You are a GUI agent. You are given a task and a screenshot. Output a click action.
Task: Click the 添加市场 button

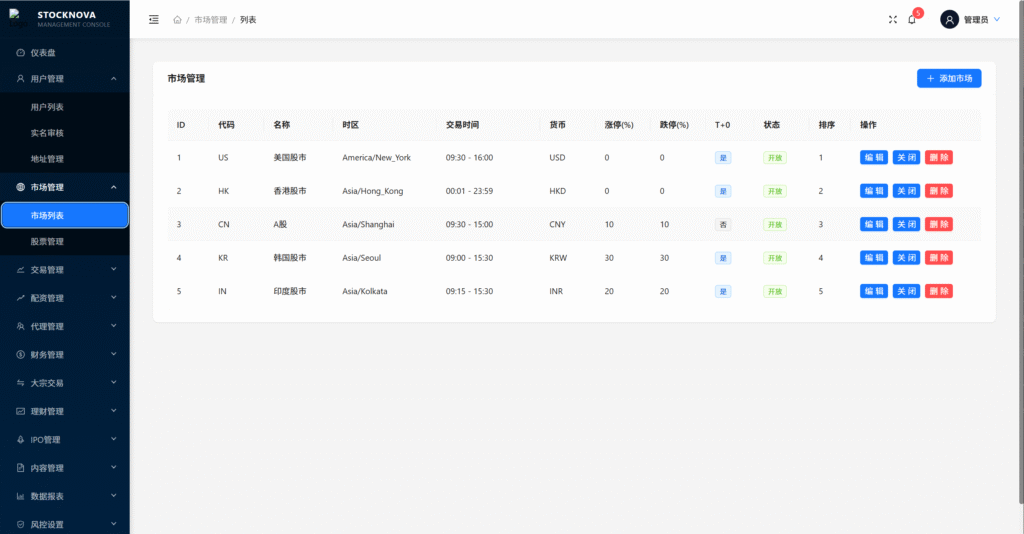click(949, 78)
